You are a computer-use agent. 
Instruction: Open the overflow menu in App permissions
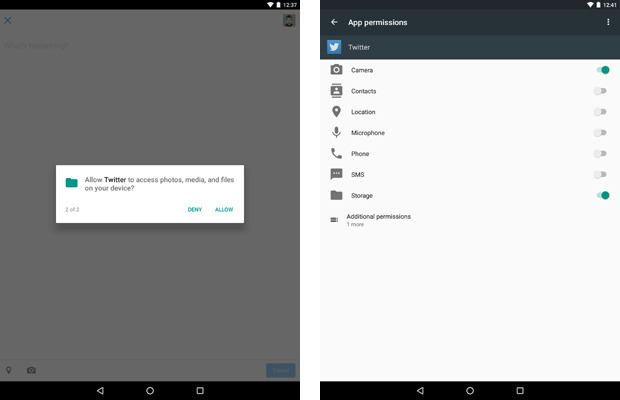[608, 22]
